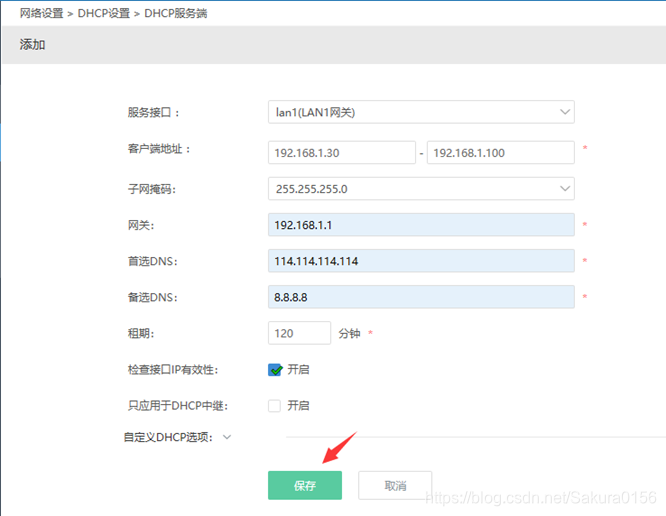Viewport: 666px width, 516px height.
Task: Click the 租期 label
Action: click(x=141, y=333)
